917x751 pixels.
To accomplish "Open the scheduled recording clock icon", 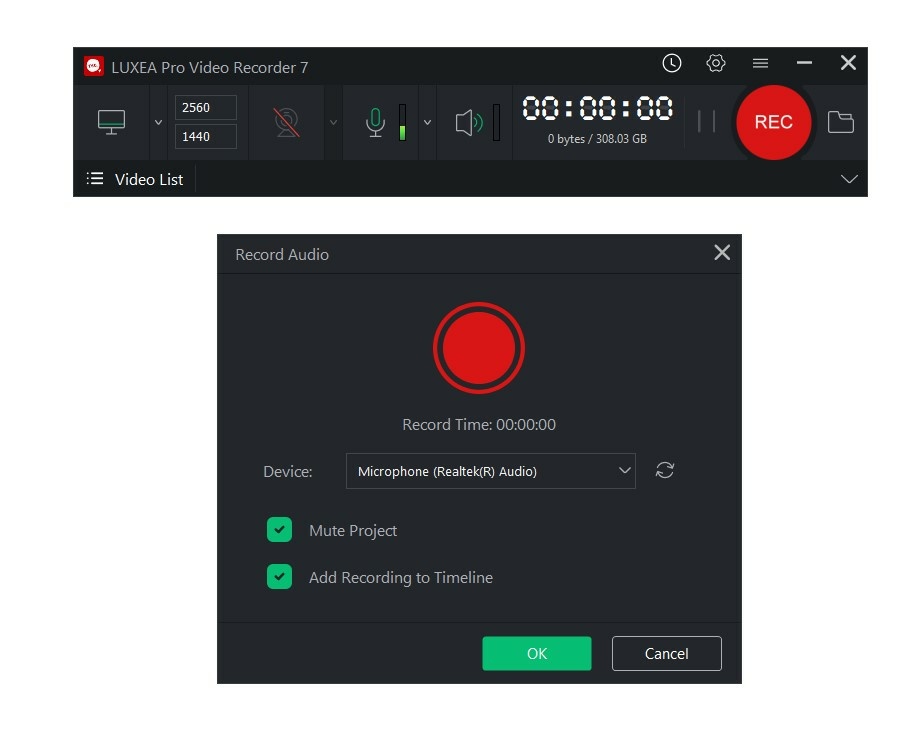I will 671,63.
